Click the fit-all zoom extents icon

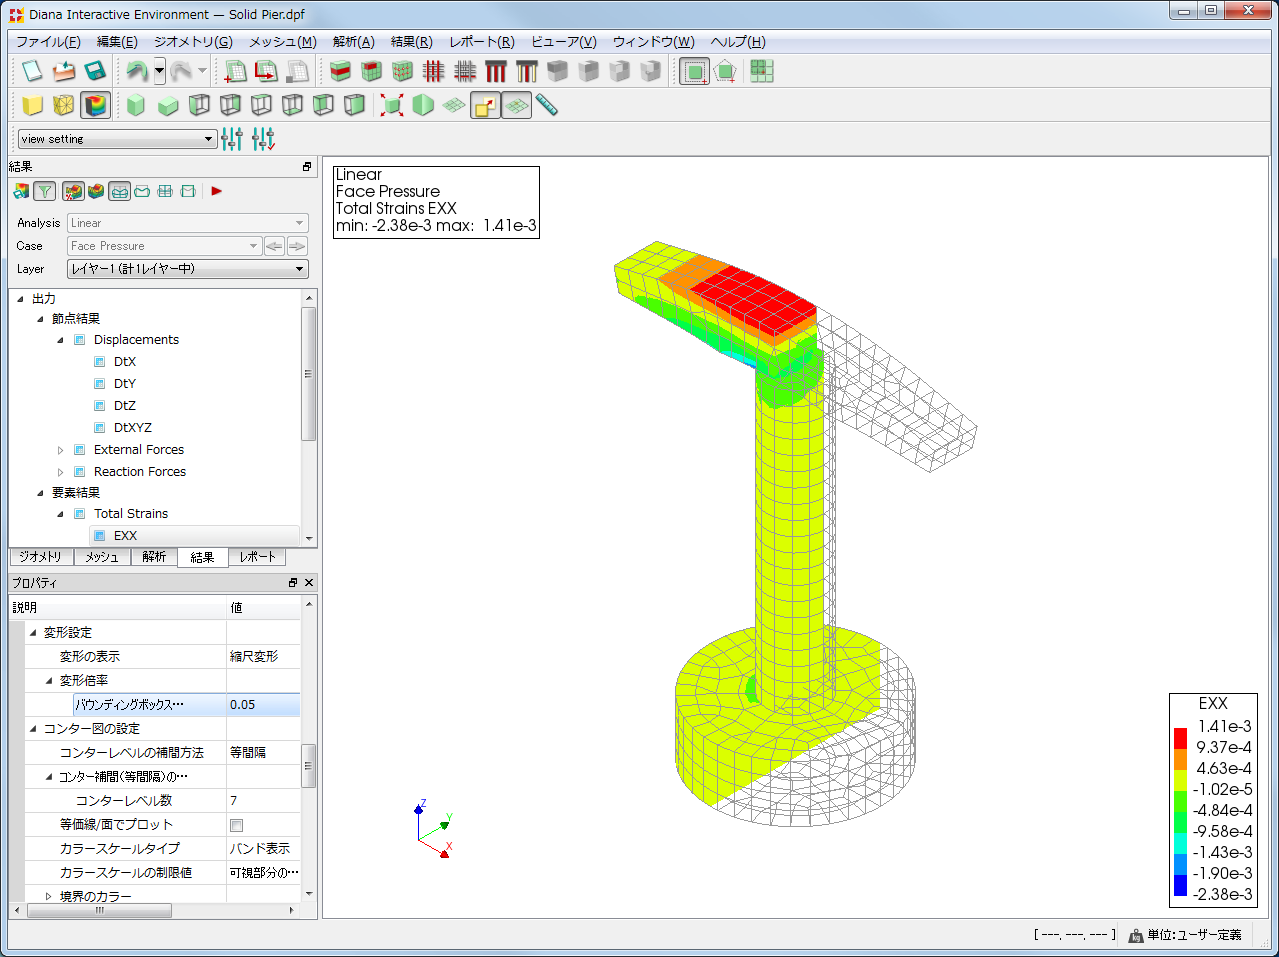click(x=392, y=105)
